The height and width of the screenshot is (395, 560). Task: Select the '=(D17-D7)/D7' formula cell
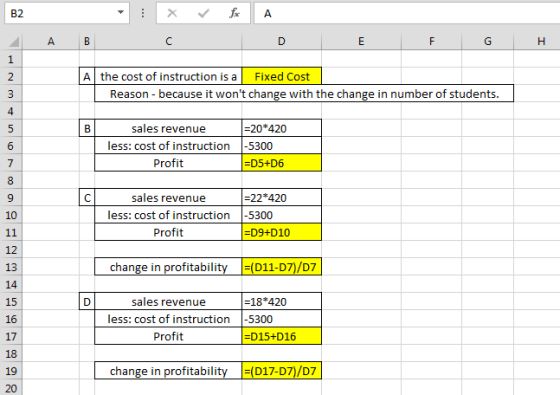pyautogui.click(x=281, y=371)
